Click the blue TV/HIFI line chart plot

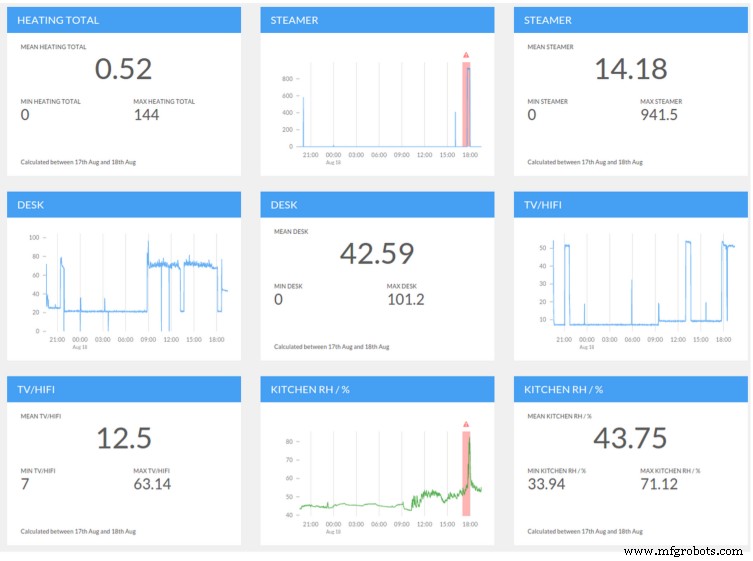click(x=644, y=283)
